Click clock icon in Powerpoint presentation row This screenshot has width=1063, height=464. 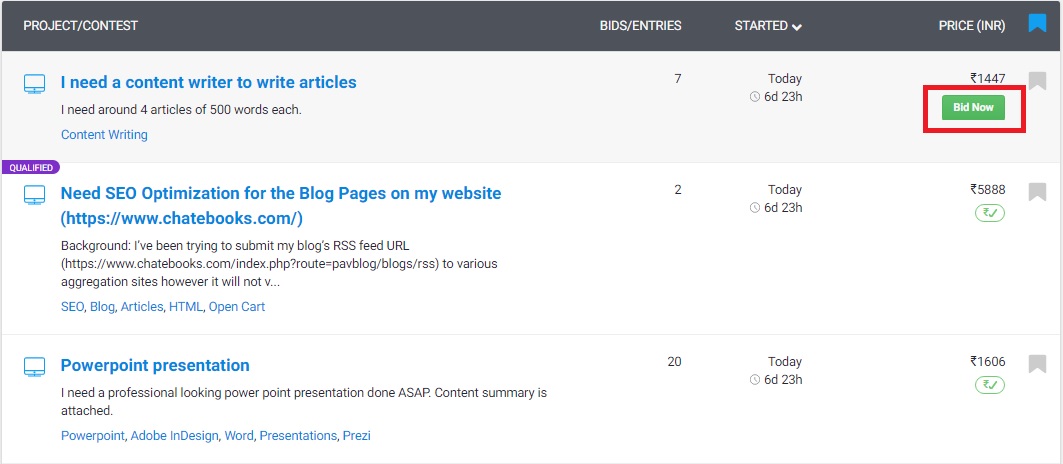point(755,380)
